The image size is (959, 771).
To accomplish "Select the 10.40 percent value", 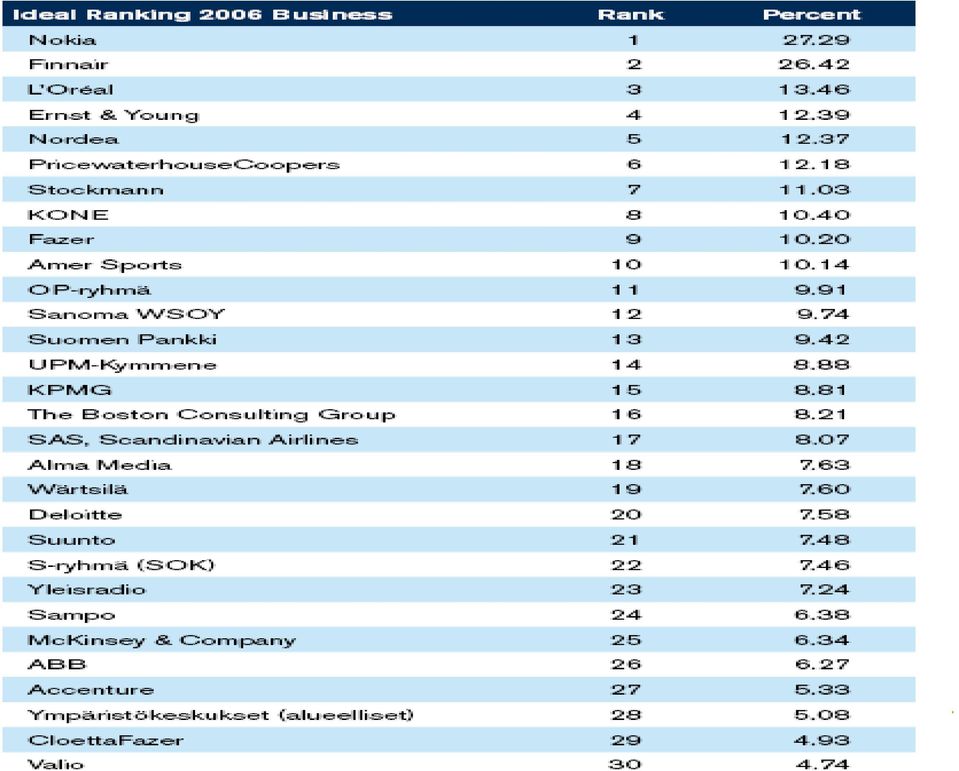I will point(814,215).
